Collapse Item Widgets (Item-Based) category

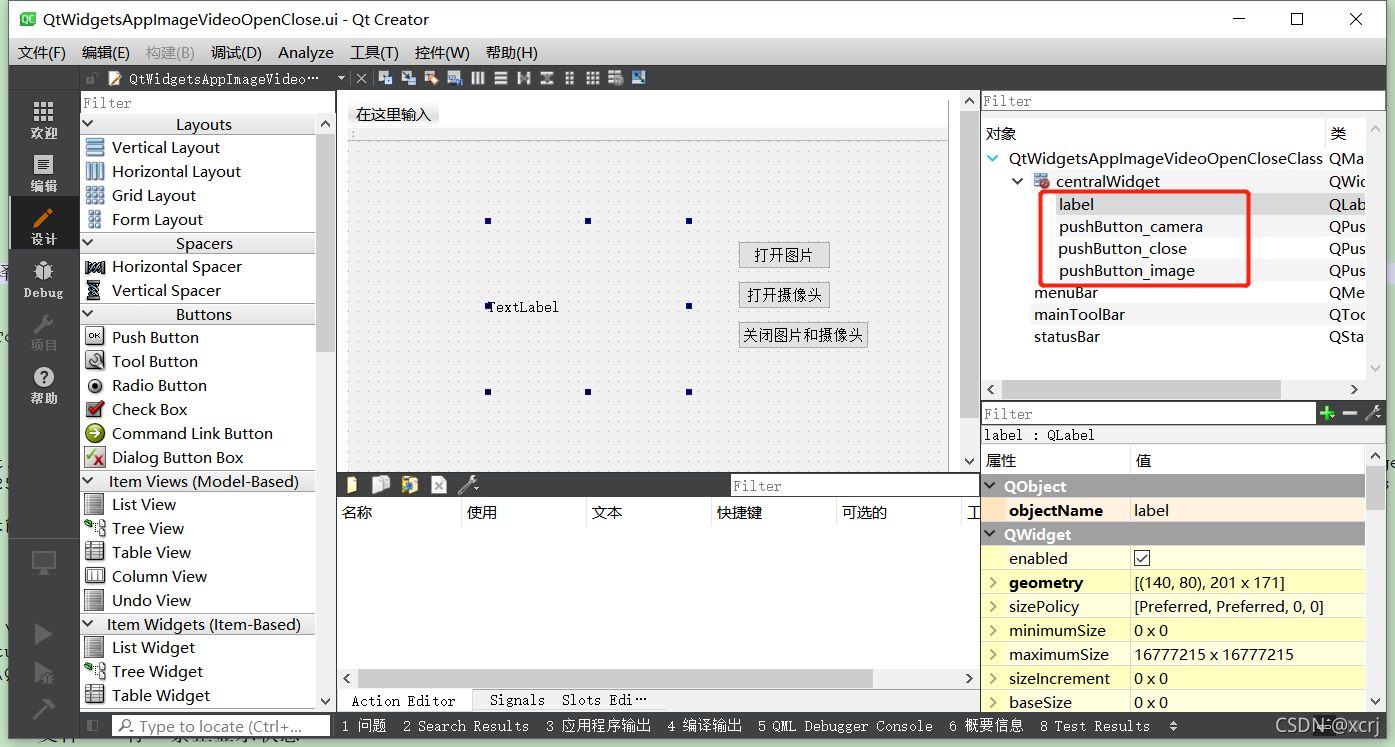click(87, 624)
